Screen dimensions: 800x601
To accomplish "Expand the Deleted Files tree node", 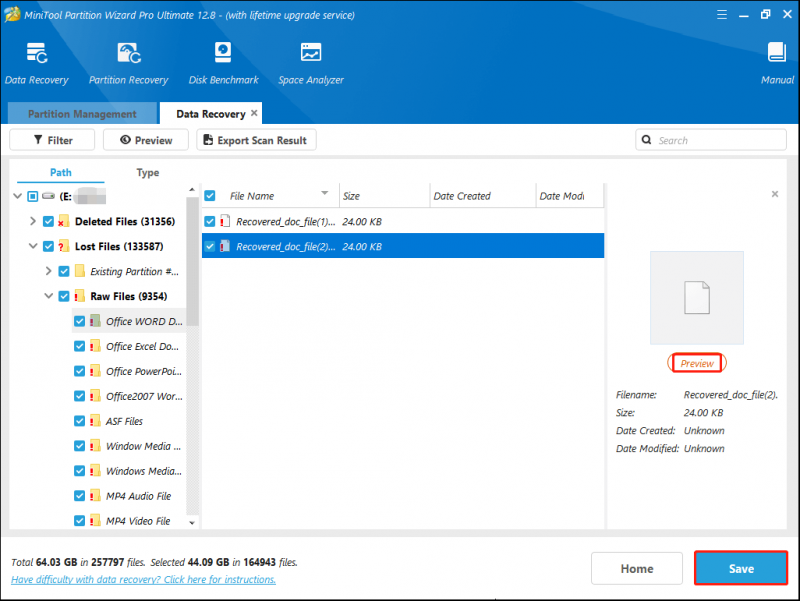I will pos(33,221).
